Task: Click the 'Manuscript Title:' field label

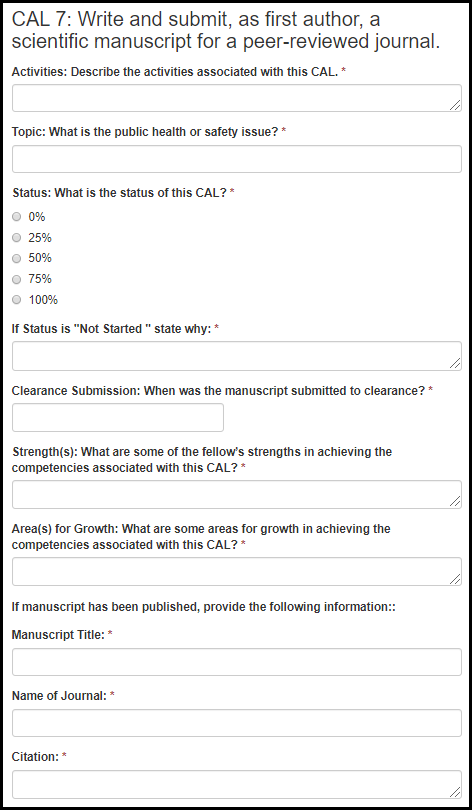Action: (x=58, y=634)
